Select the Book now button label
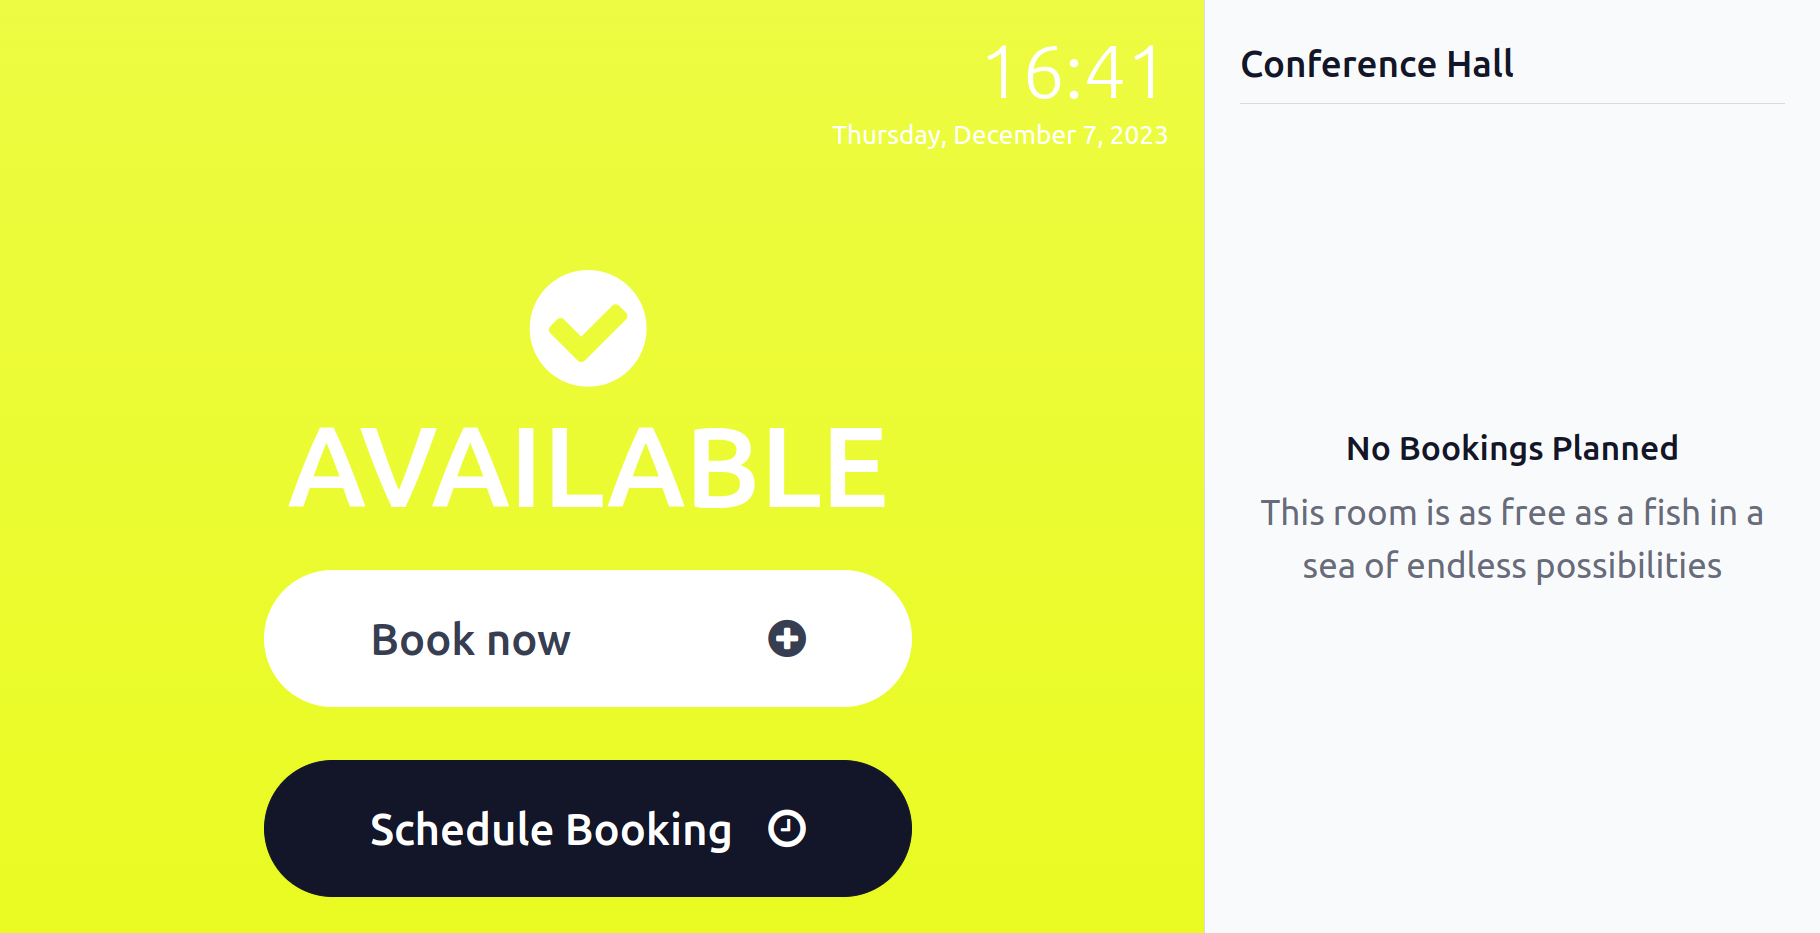 point(470,640)
